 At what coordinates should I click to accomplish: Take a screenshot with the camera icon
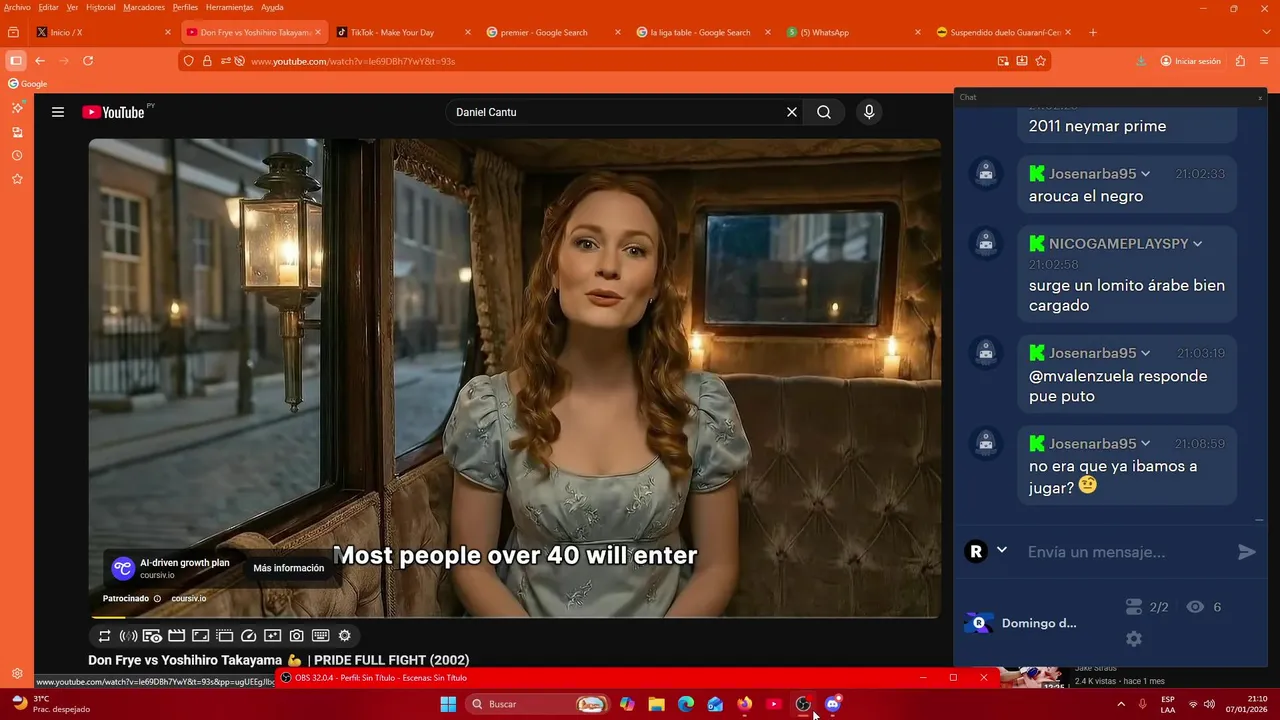(x=297, y=636)
